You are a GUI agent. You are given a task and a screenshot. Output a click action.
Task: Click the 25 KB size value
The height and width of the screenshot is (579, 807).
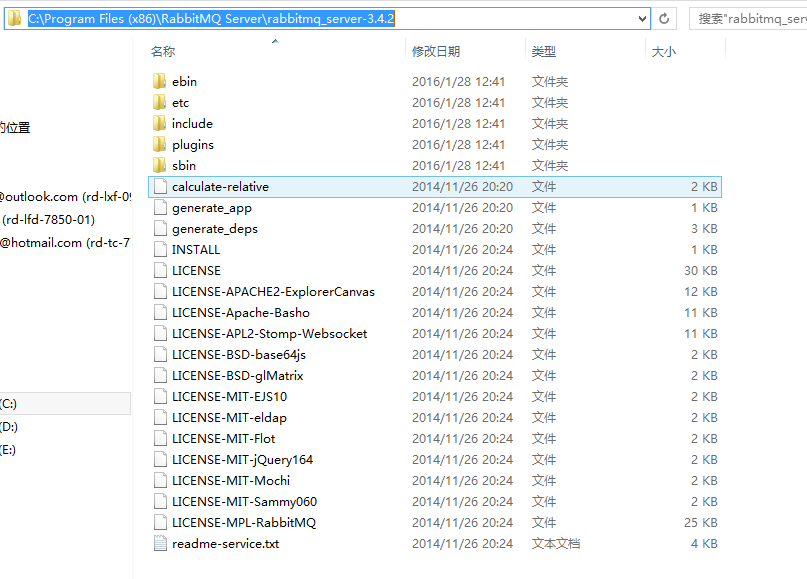(700, 522)
